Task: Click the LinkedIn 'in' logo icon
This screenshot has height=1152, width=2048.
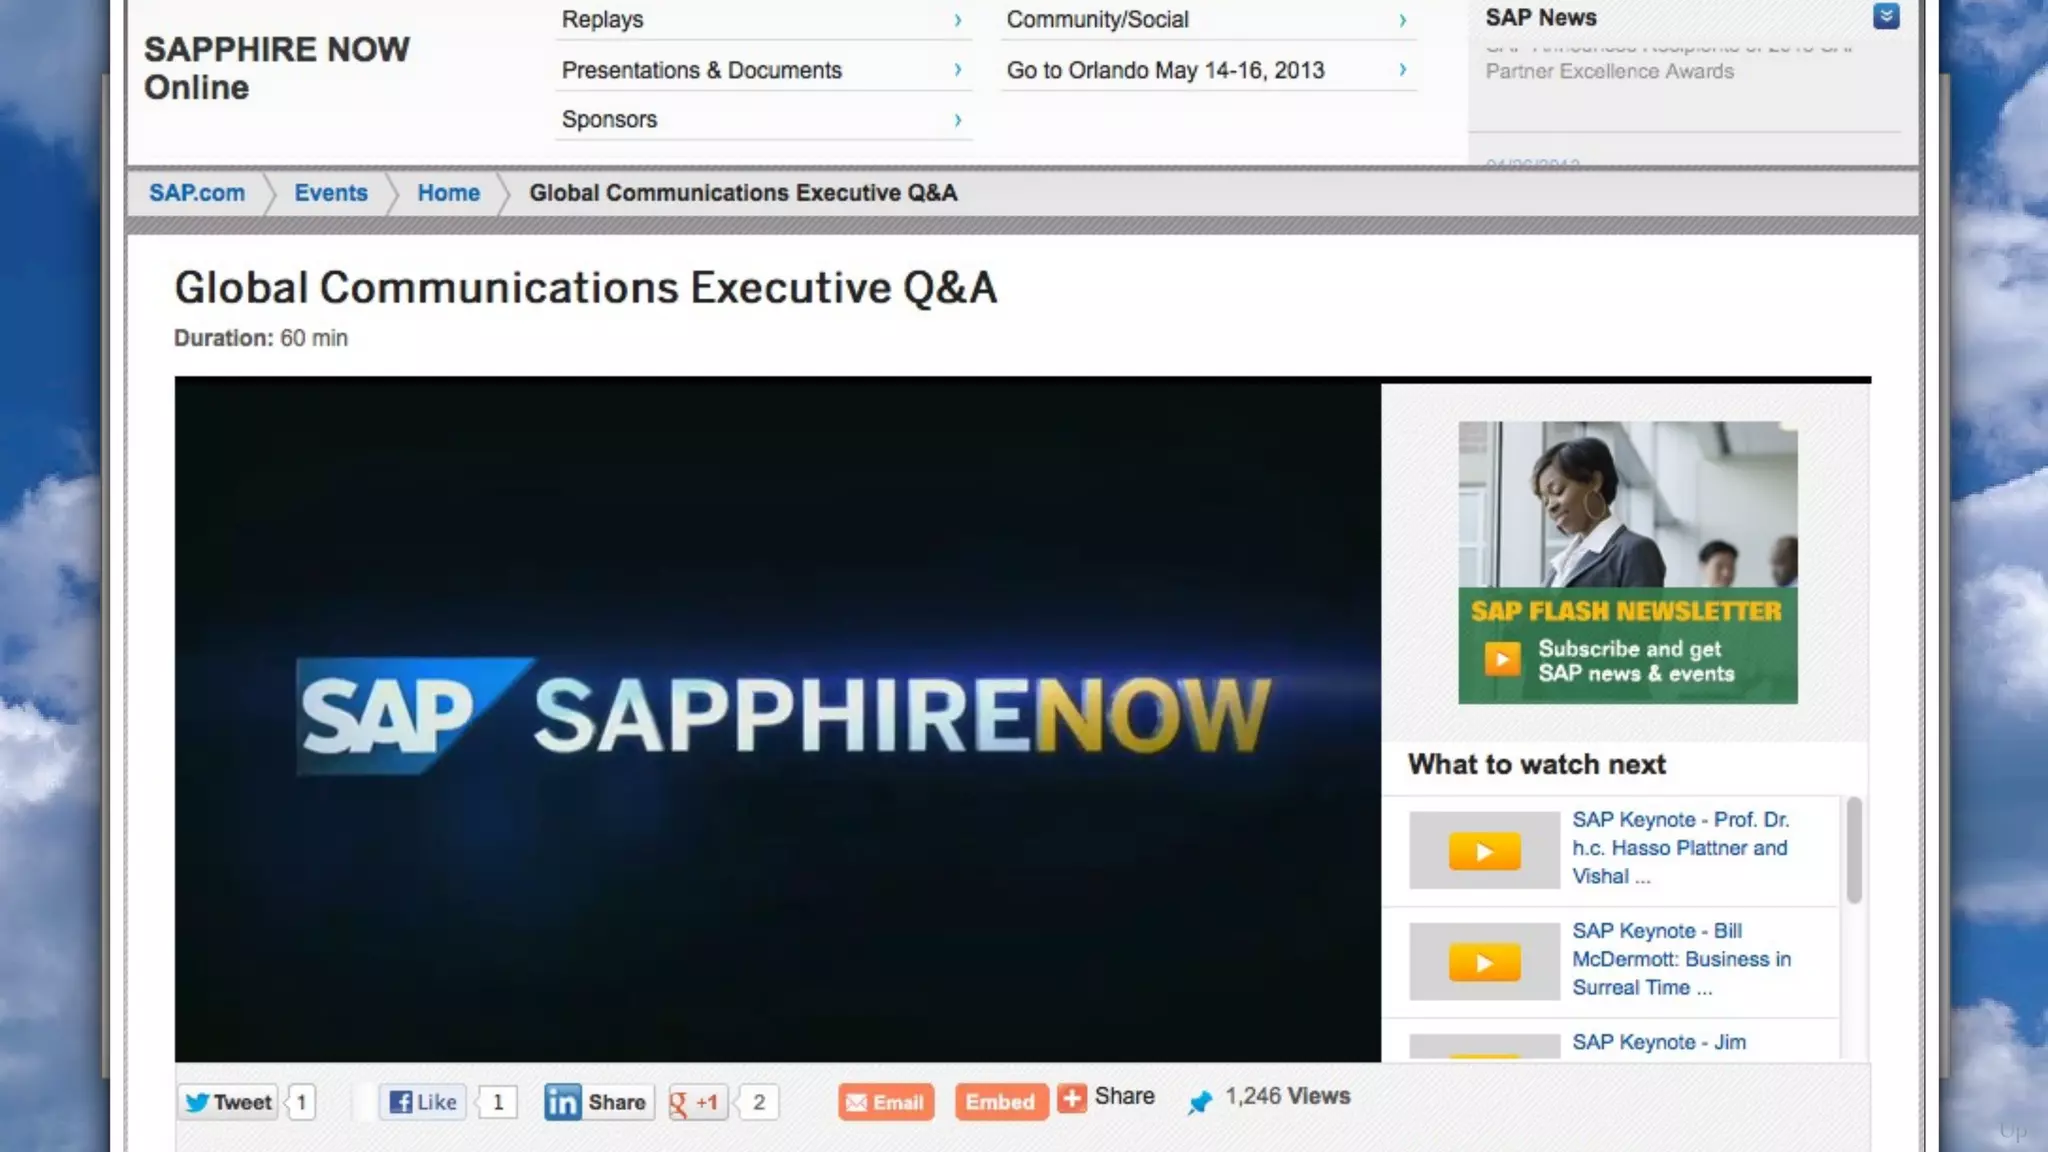Action: 562,1102
